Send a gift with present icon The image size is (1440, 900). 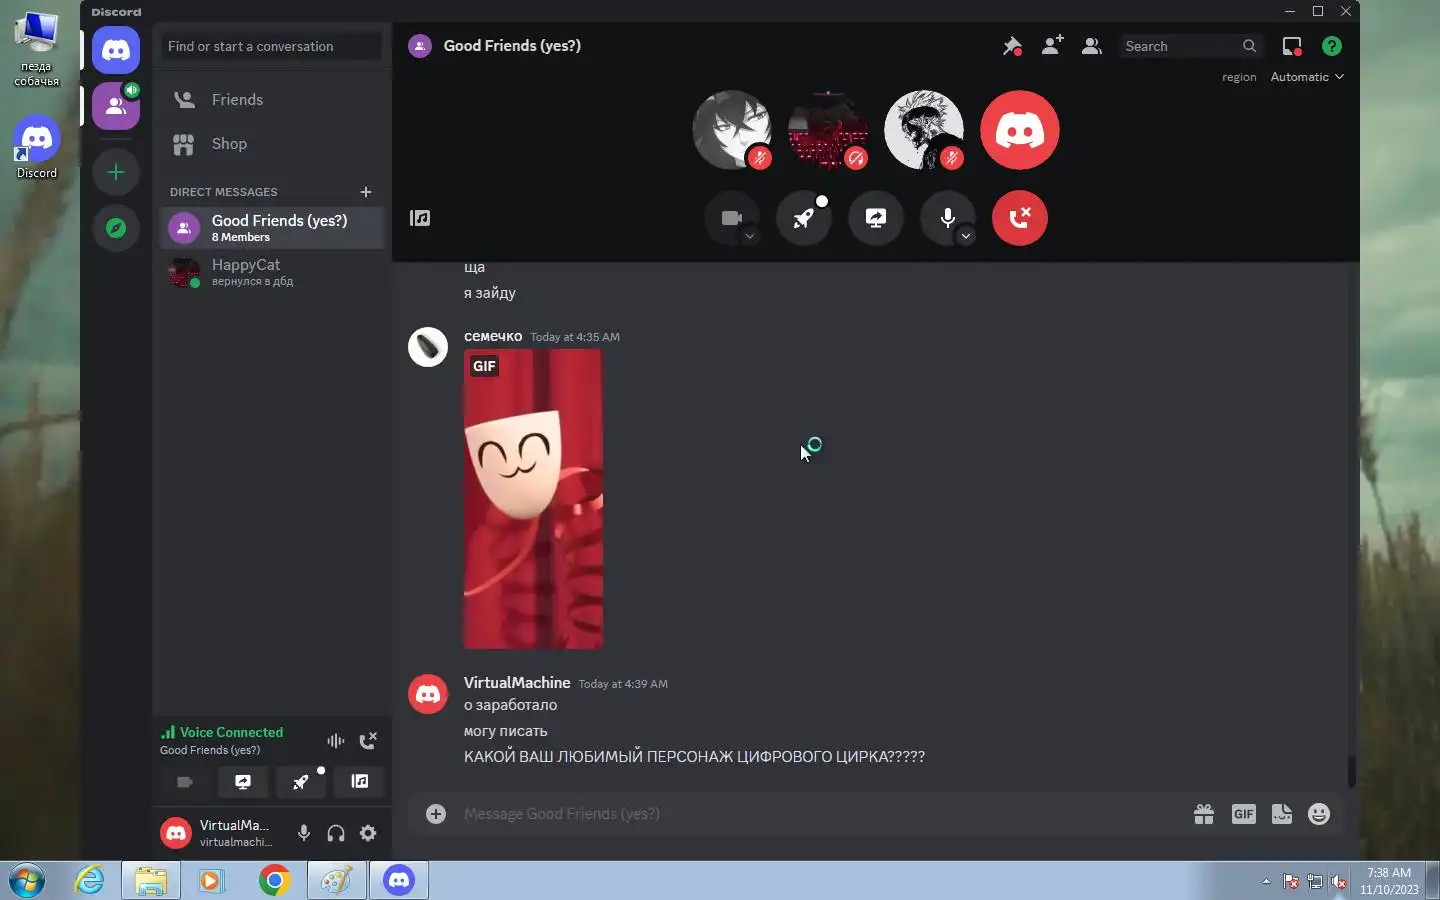point(1204,814)
